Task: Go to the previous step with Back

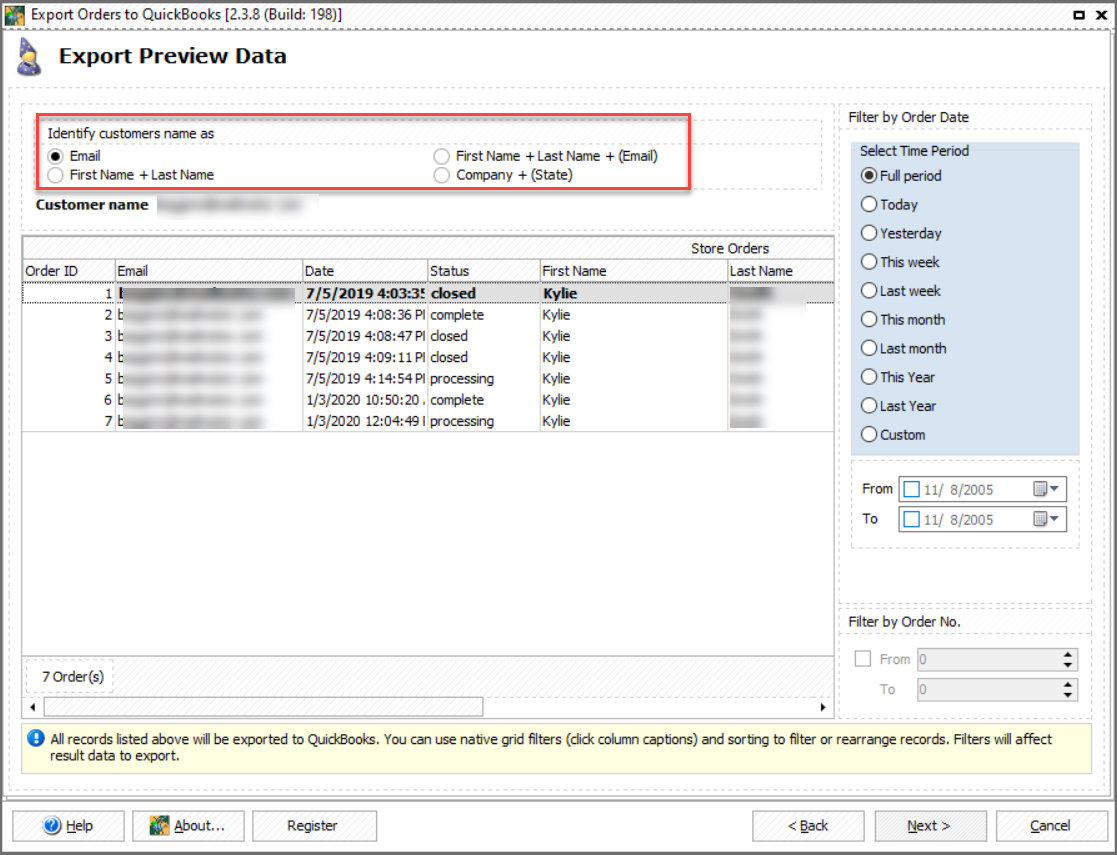Action: (808, 825)
